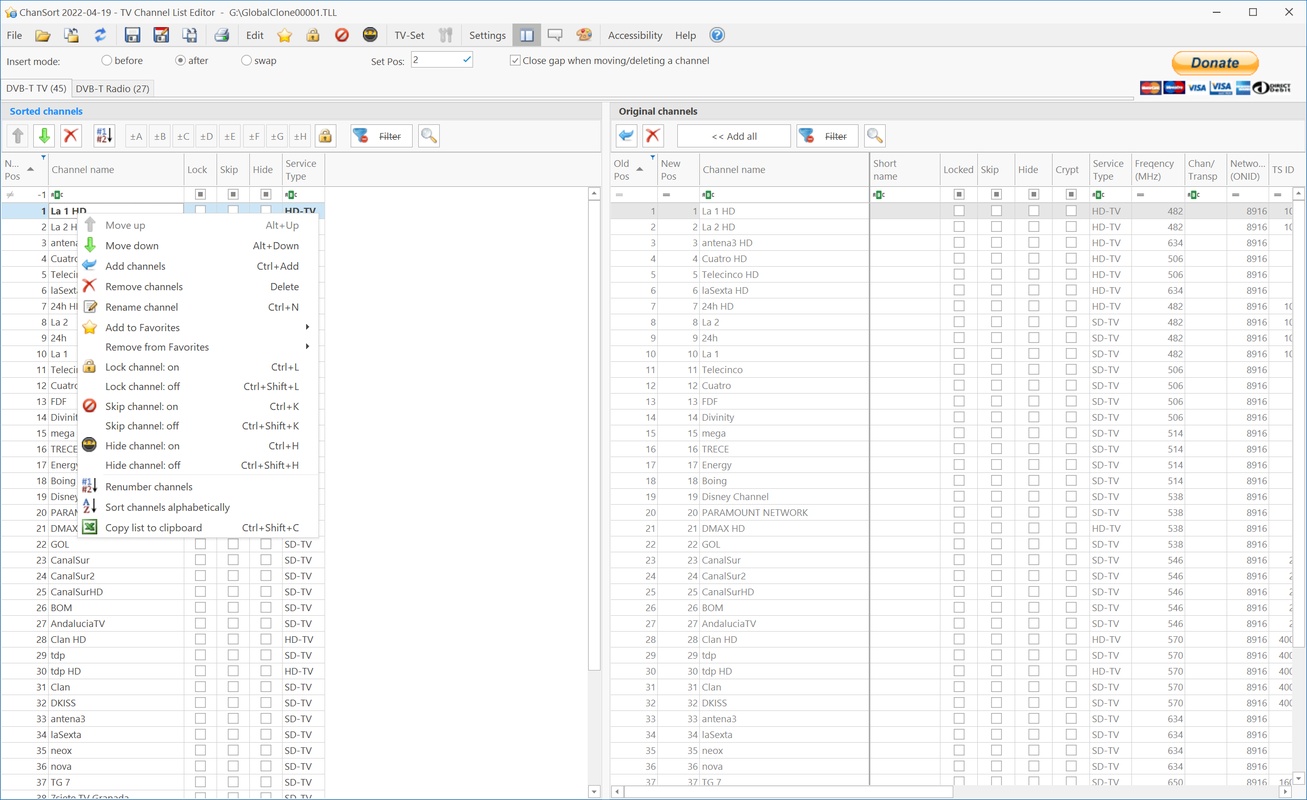
Task: Choose 'Rename channel' from the context menu
Action: point(197,307)
